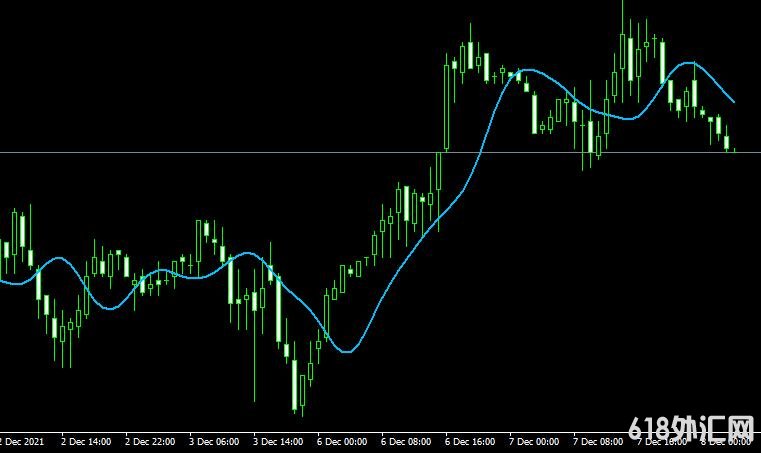
Task: Click the '2 Dec 22:00' time axis label
Action: pos(150,442)
